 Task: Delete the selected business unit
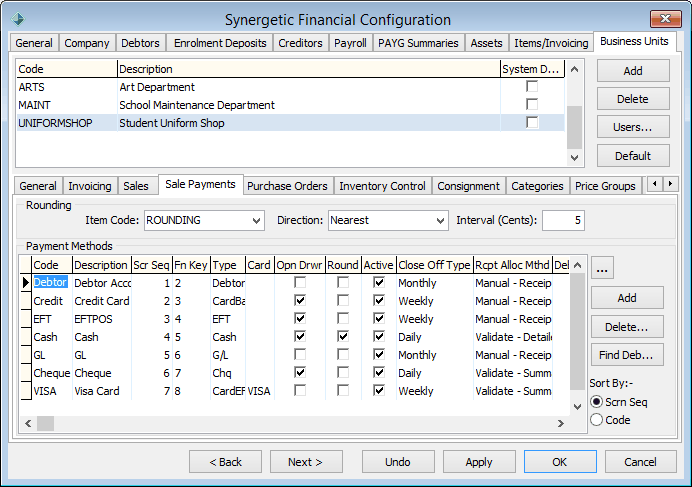coord(633,99)
